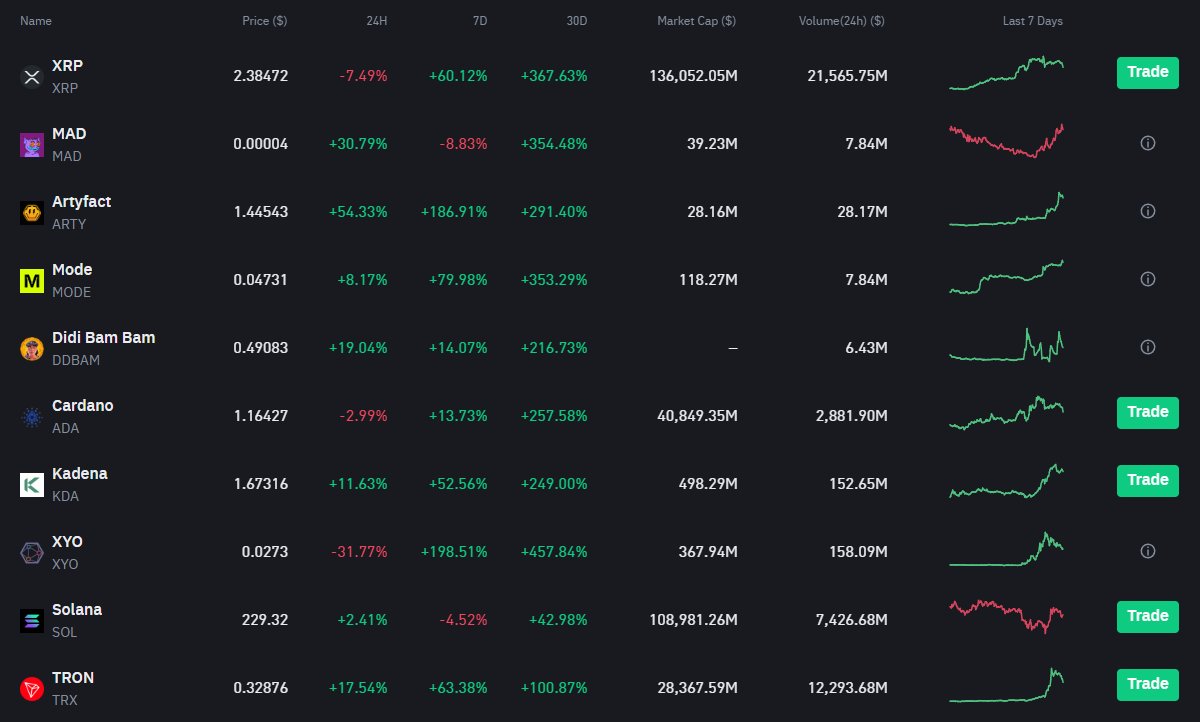Screen dimensions: 1200x722
Task: Open the Solana coin name link
Action: point(77,609)
